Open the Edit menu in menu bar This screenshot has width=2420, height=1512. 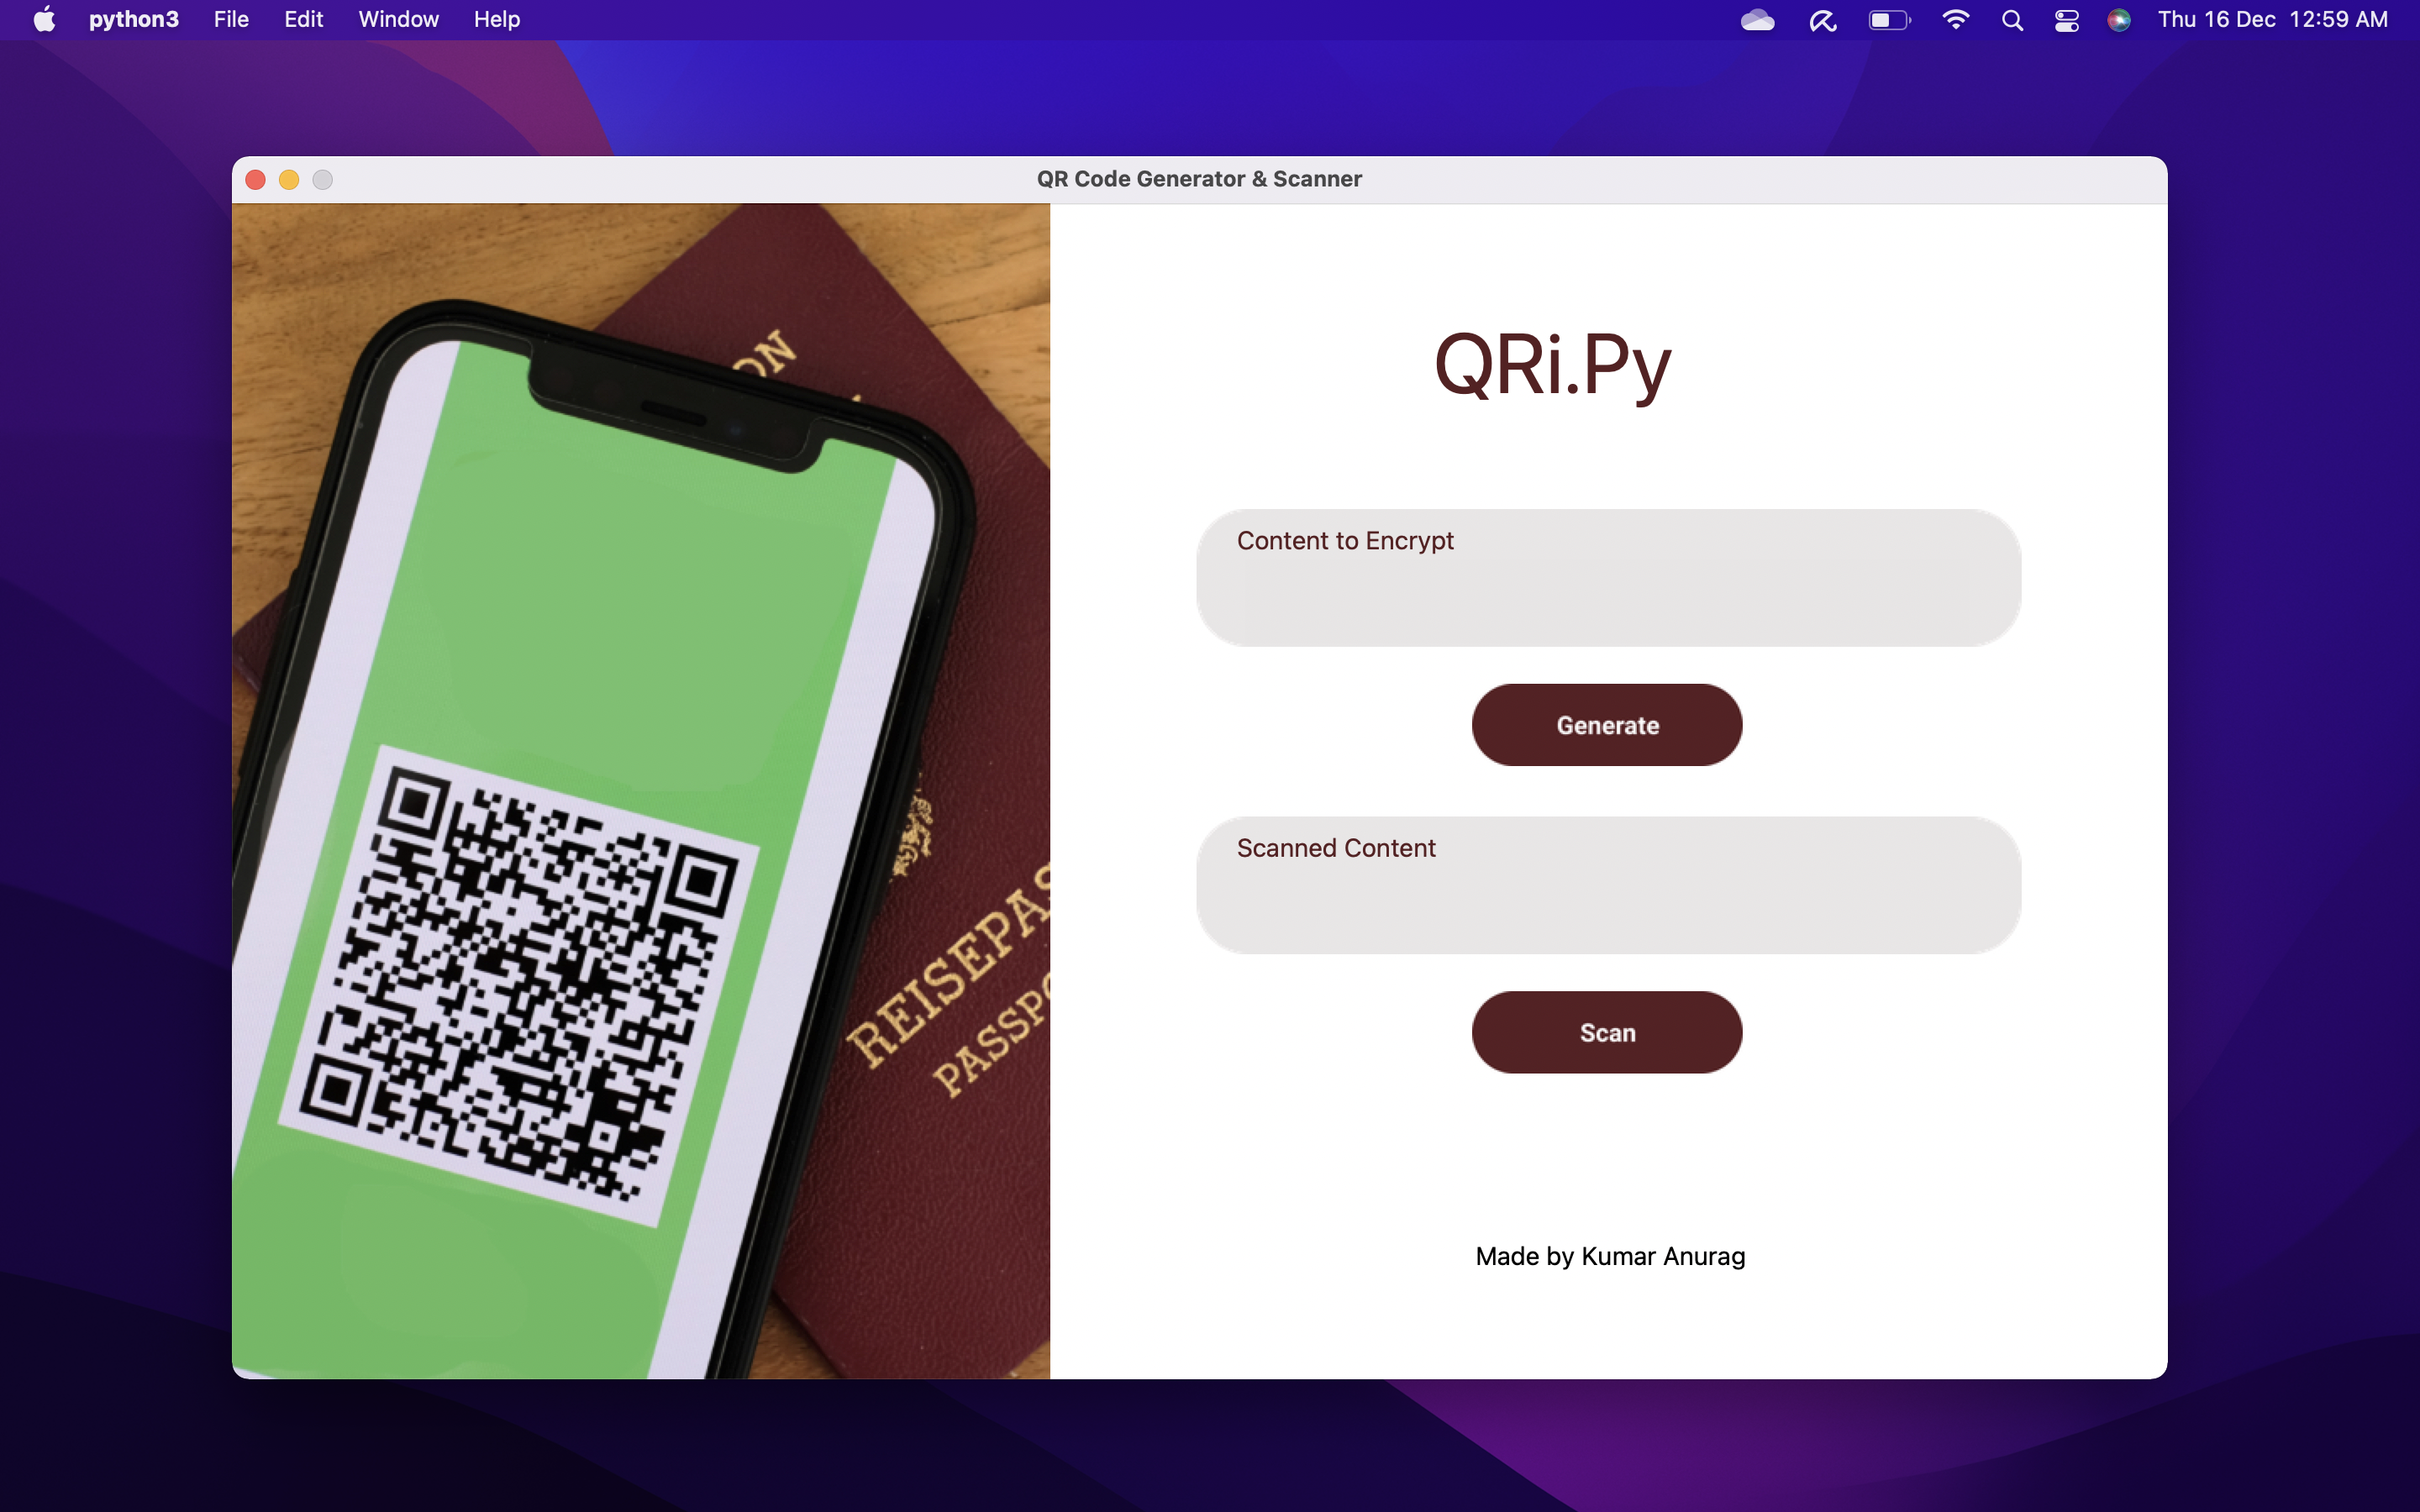click(x=303, y=19)
